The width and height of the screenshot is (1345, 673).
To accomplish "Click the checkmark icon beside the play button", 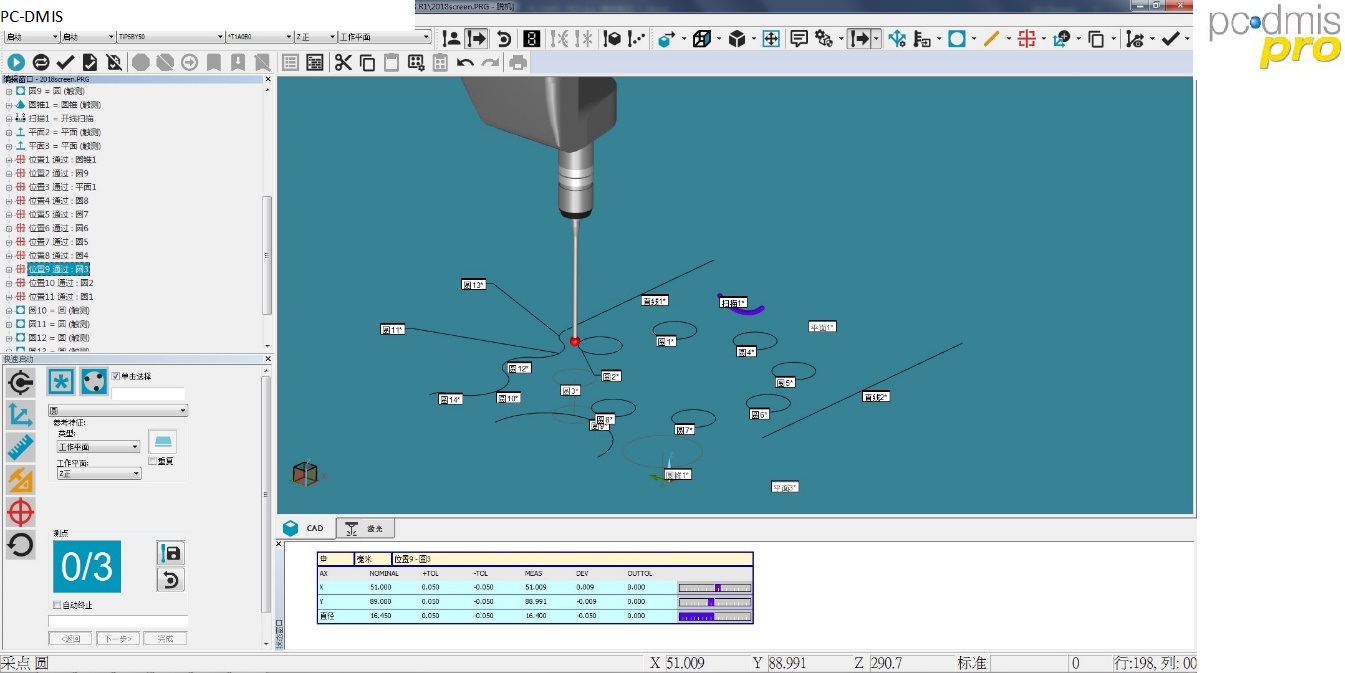I will pos(66,62).
